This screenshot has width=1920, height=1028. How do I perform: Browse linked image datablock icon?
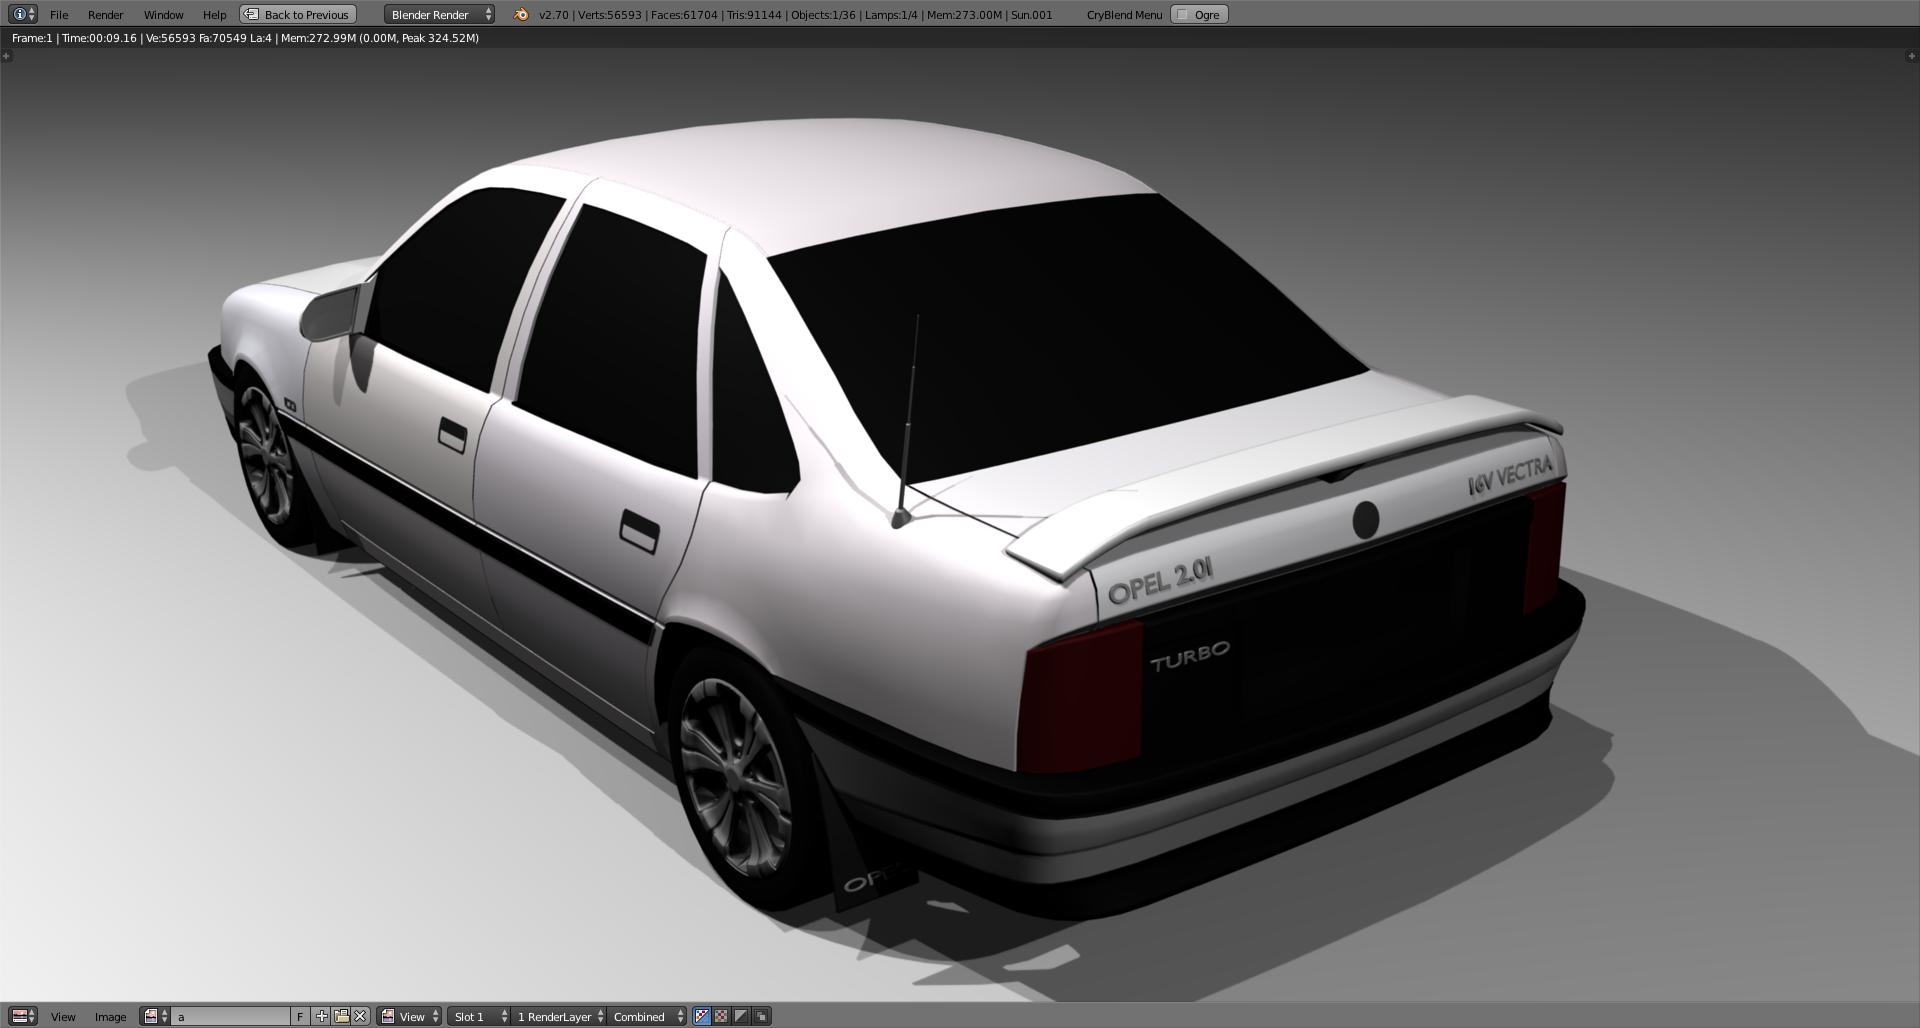pos(155,1016)
